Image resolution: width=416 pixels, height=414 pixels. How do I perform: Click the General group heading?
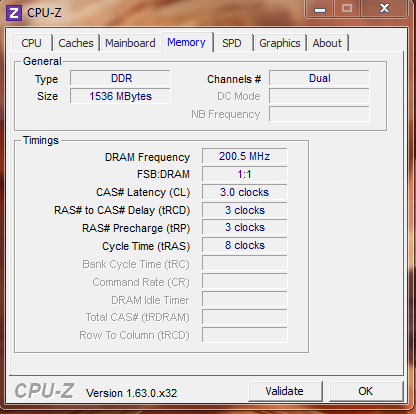pyautogui.click(x=42, y=61)
